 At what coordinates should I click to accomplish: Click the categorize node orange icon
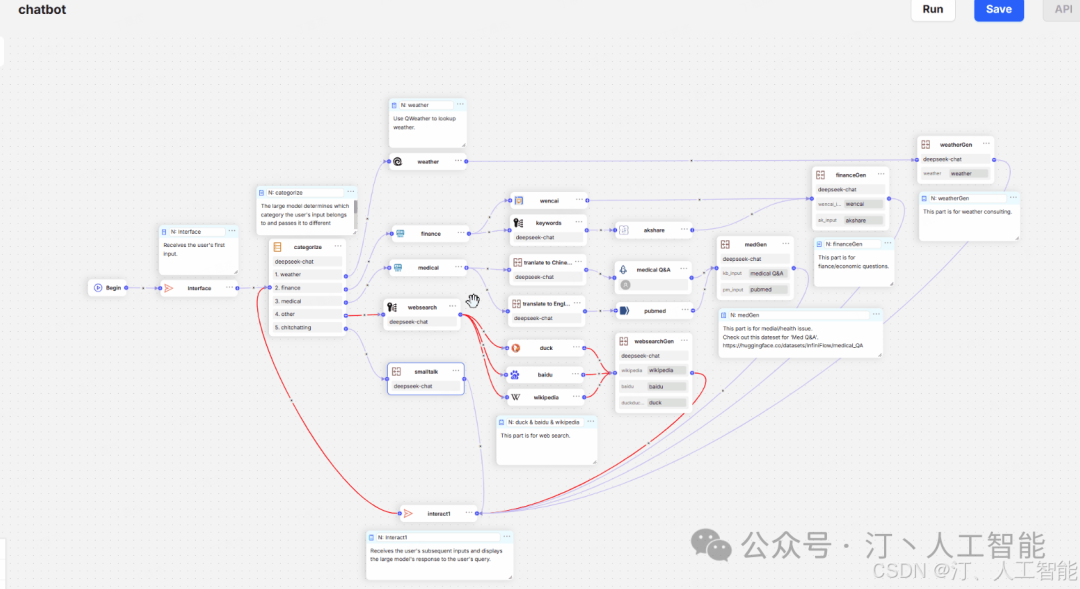[278, 247]
